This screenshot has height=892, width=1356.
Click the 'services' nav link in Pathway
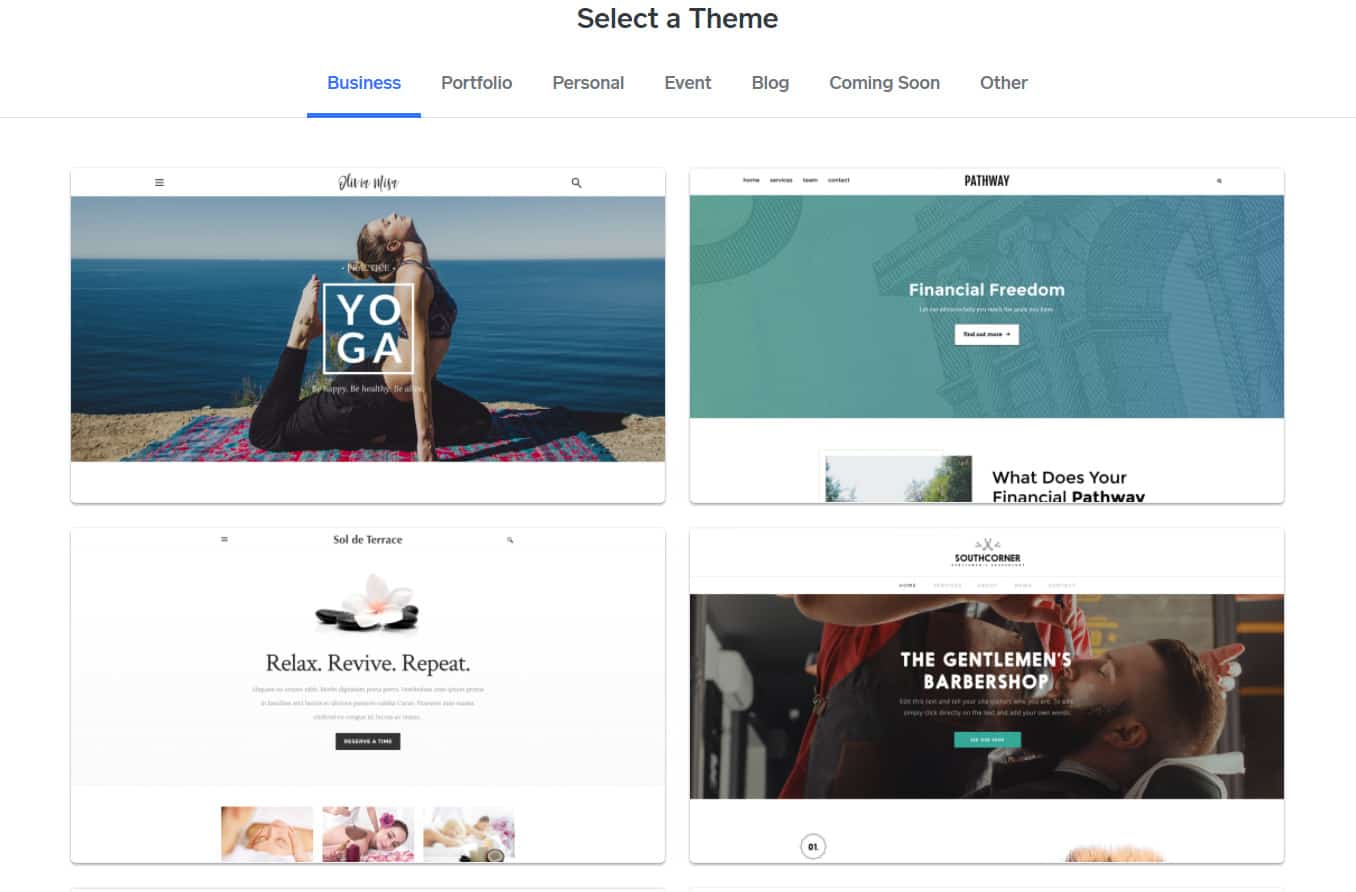click(783, 180)
